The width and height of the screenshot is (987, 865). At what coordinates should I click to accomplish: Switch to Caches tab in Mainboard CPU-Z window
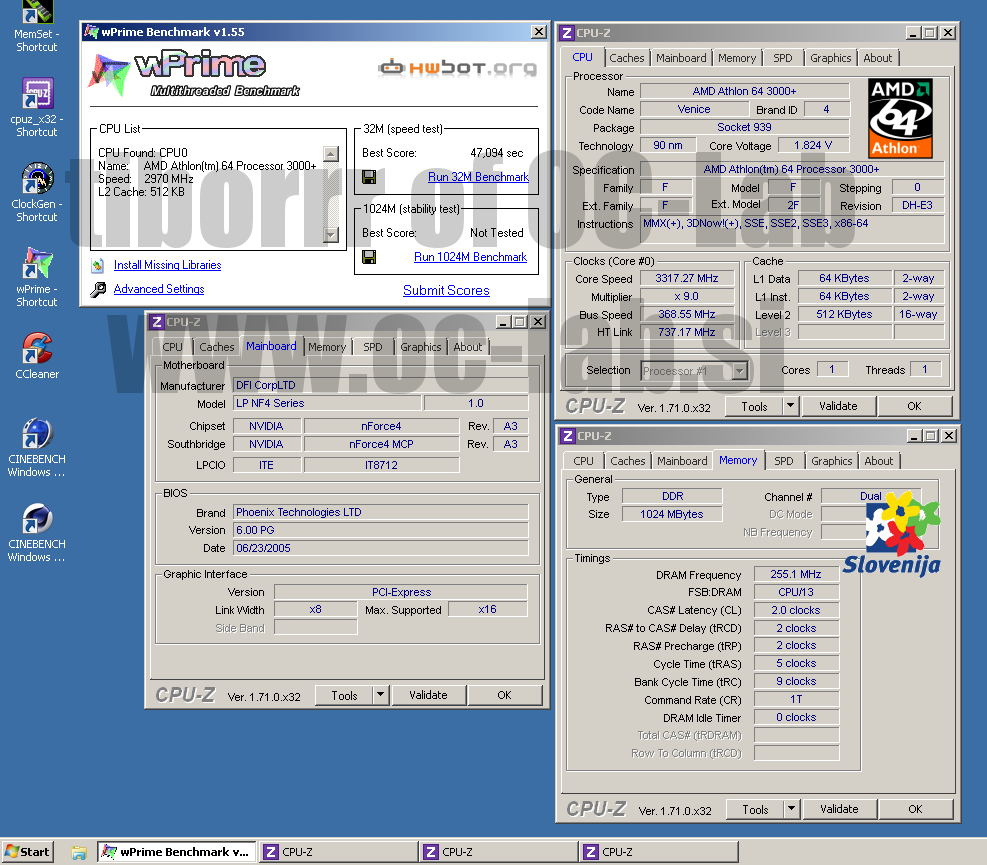coord(217,347)
